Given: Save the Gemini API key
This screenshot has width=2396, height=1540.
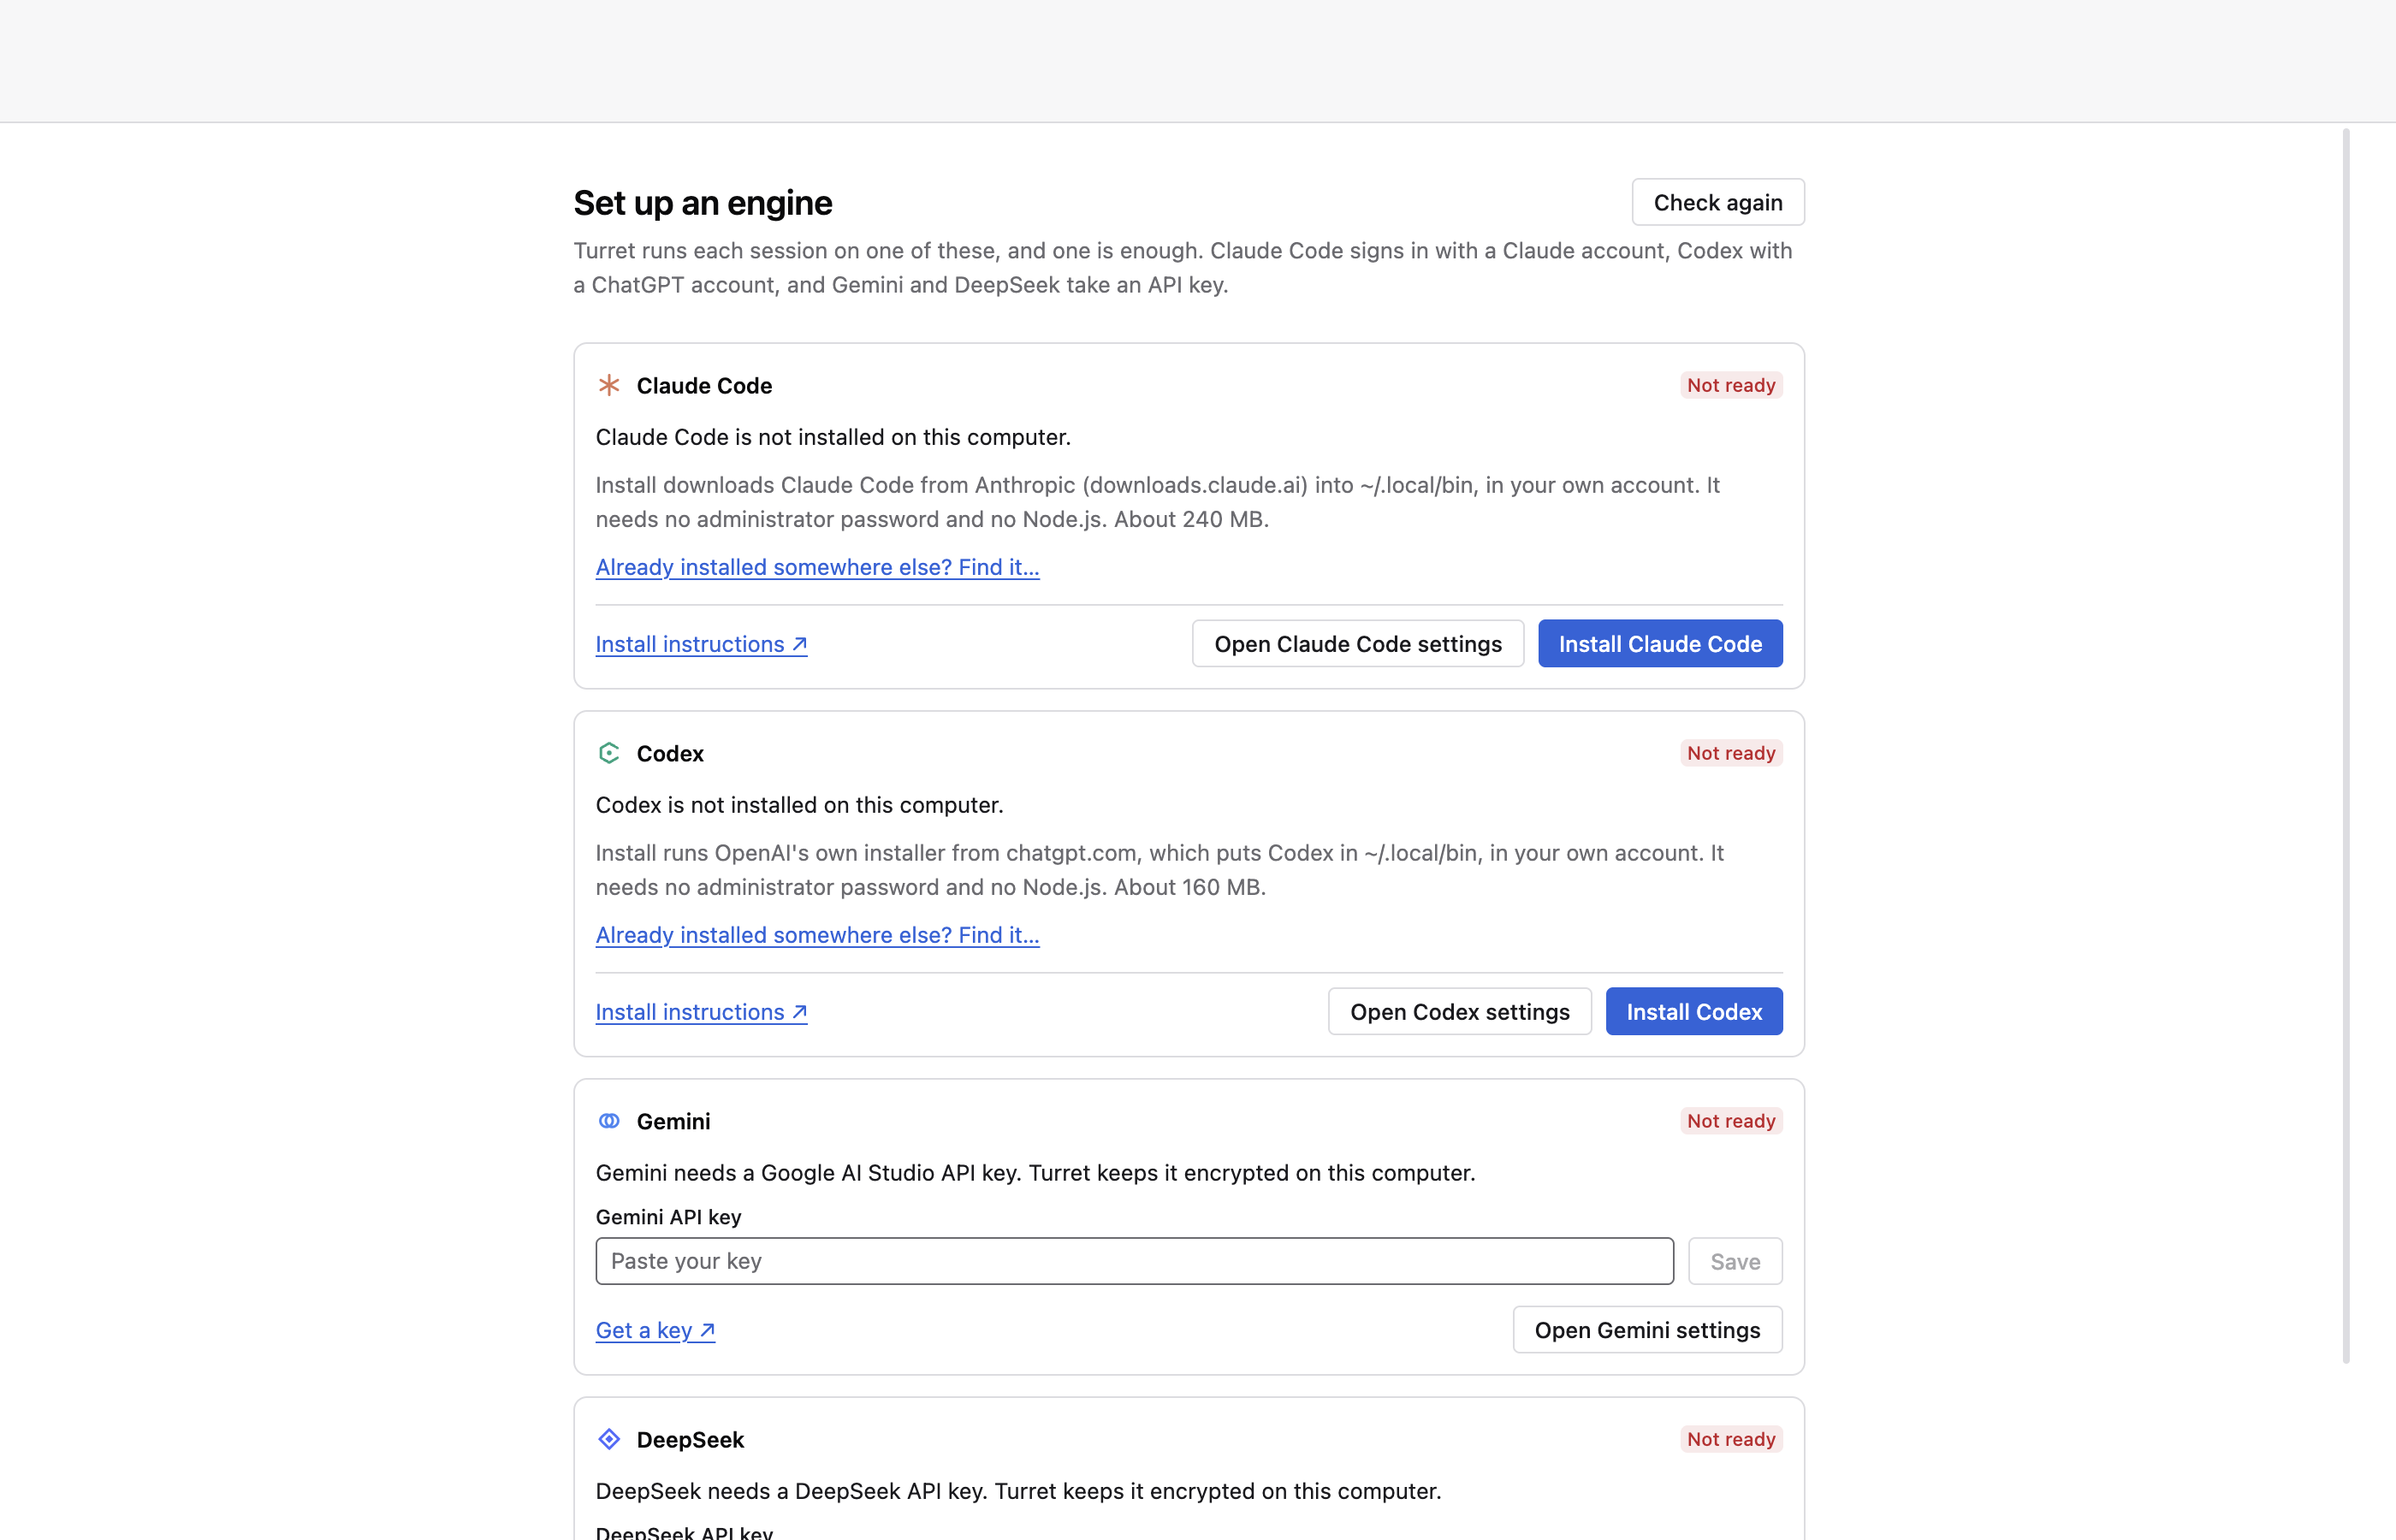Looking at the screenshot, I should (1735, 1261).
